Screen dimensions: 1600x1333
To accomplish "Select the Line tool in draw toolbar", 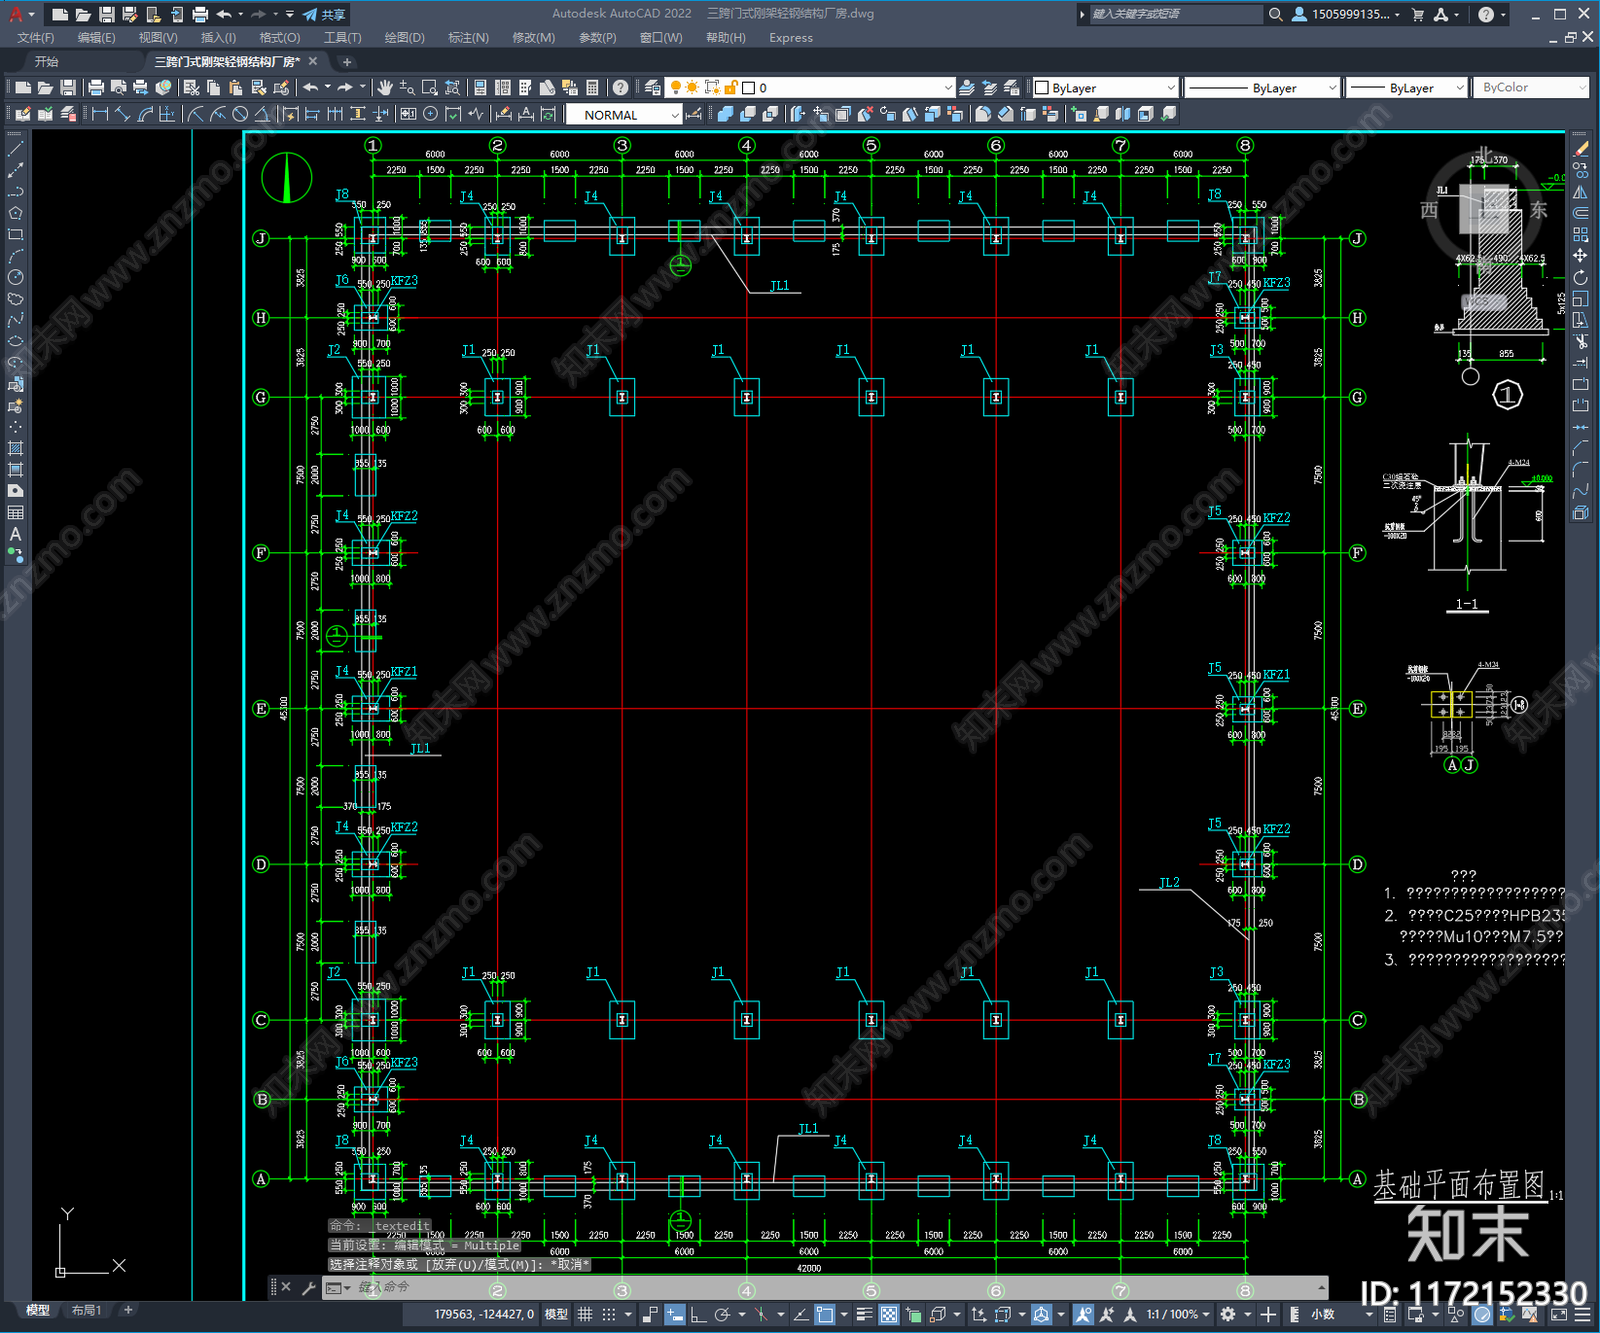I will [15, 148].
